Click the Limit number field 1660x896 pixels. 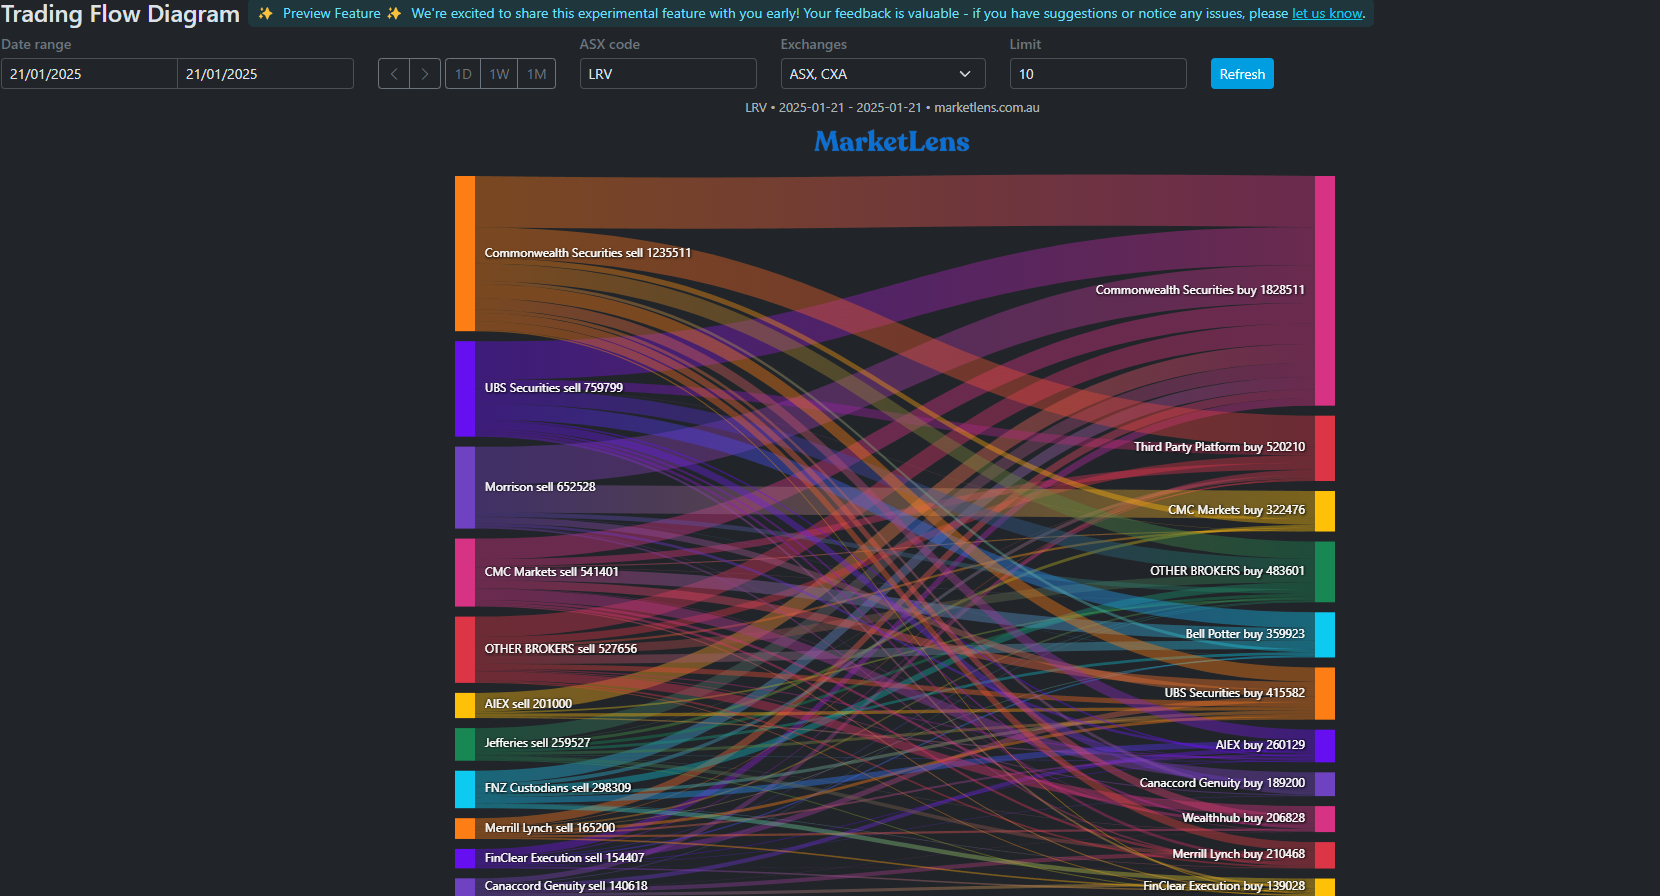click(x=1097, y=74)
